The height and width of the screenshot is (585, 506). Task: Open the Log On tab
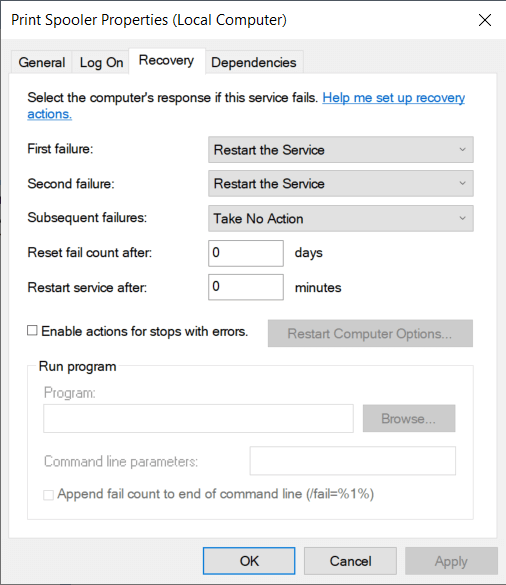(101, 62)
